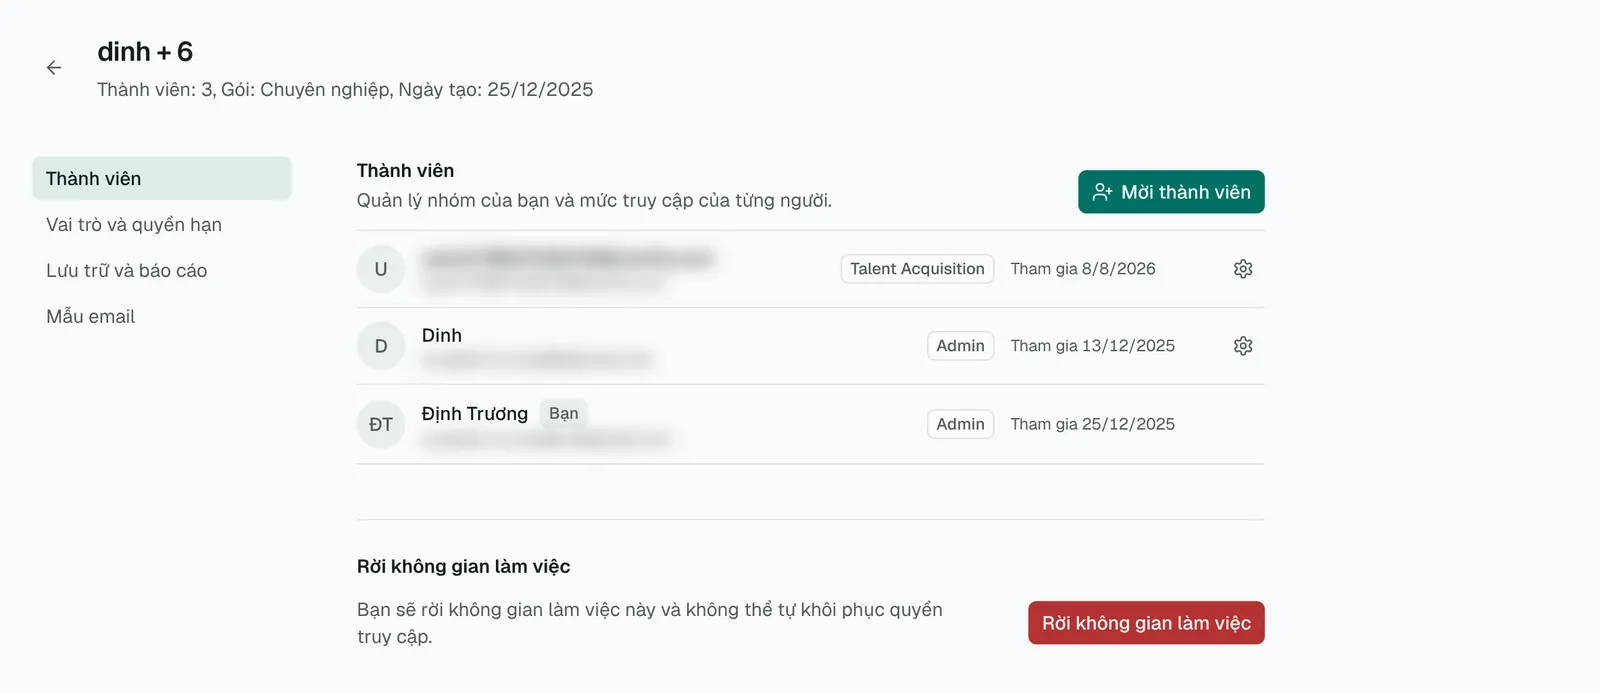Click the workspace title dinh + 6
The width and height of the screenshot is (1600, 693).
[x=145, y=52]
